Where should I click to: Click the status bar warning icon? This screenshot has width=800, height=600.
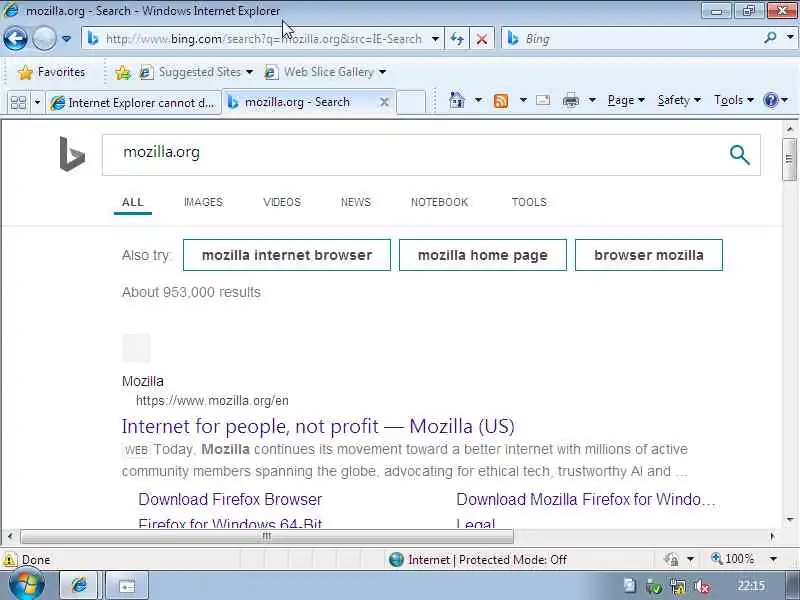(9, 560)
